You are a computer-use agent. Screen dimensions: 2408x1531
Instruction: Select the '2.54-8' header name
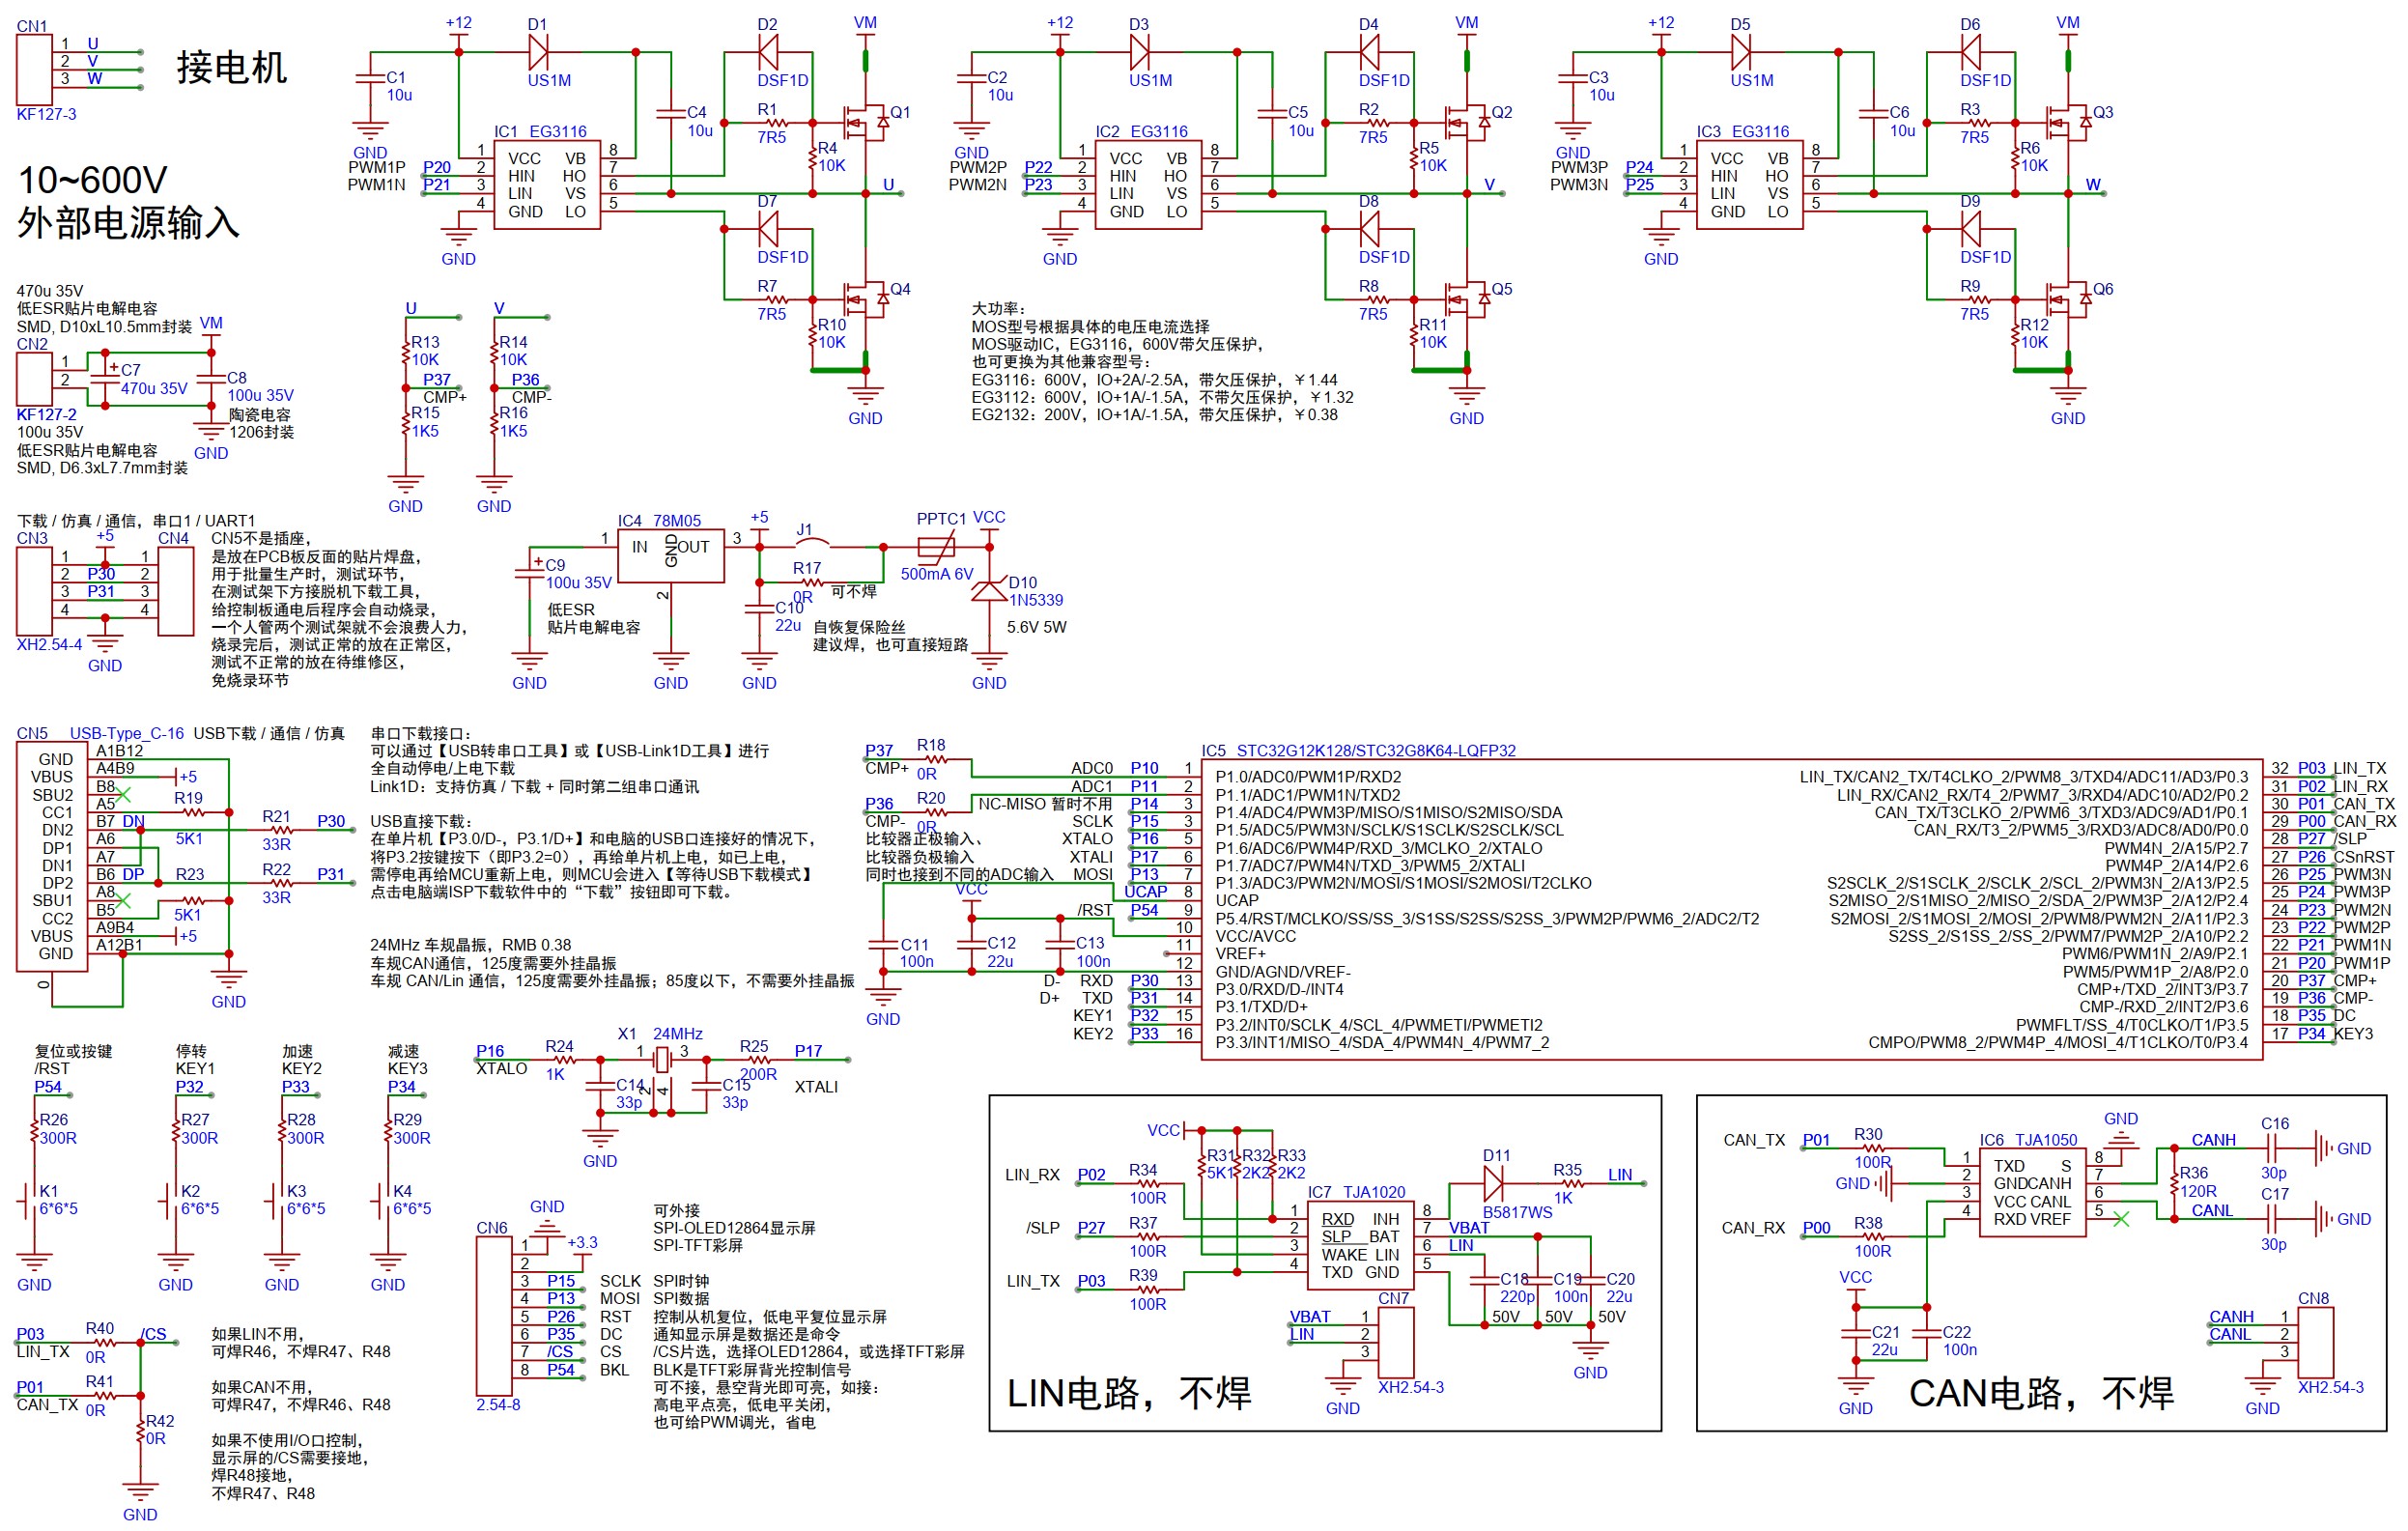point(498,1404)
